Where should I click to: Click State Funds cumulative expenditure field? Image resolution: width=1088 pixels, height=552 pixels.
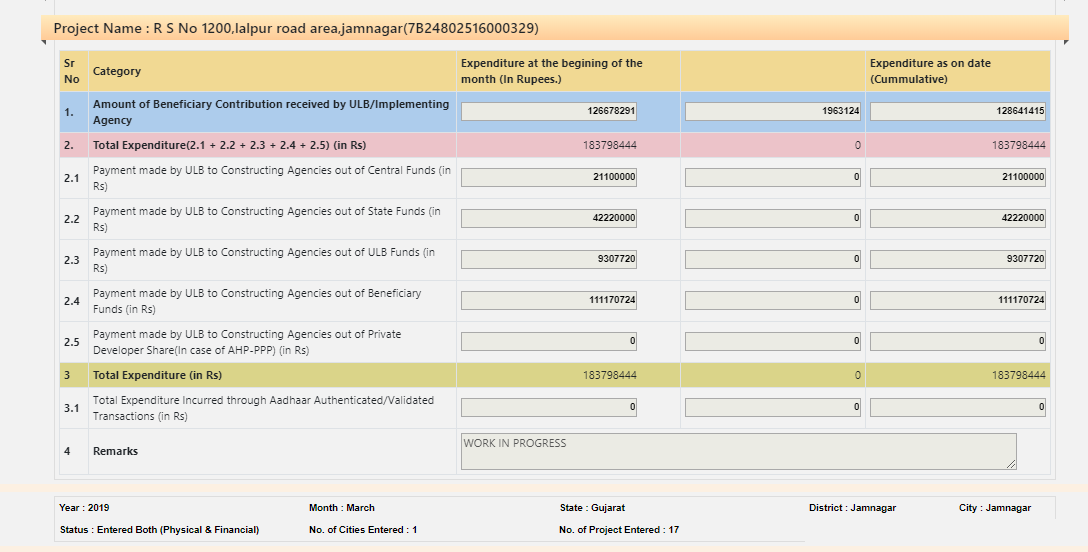tap(958, 219)
